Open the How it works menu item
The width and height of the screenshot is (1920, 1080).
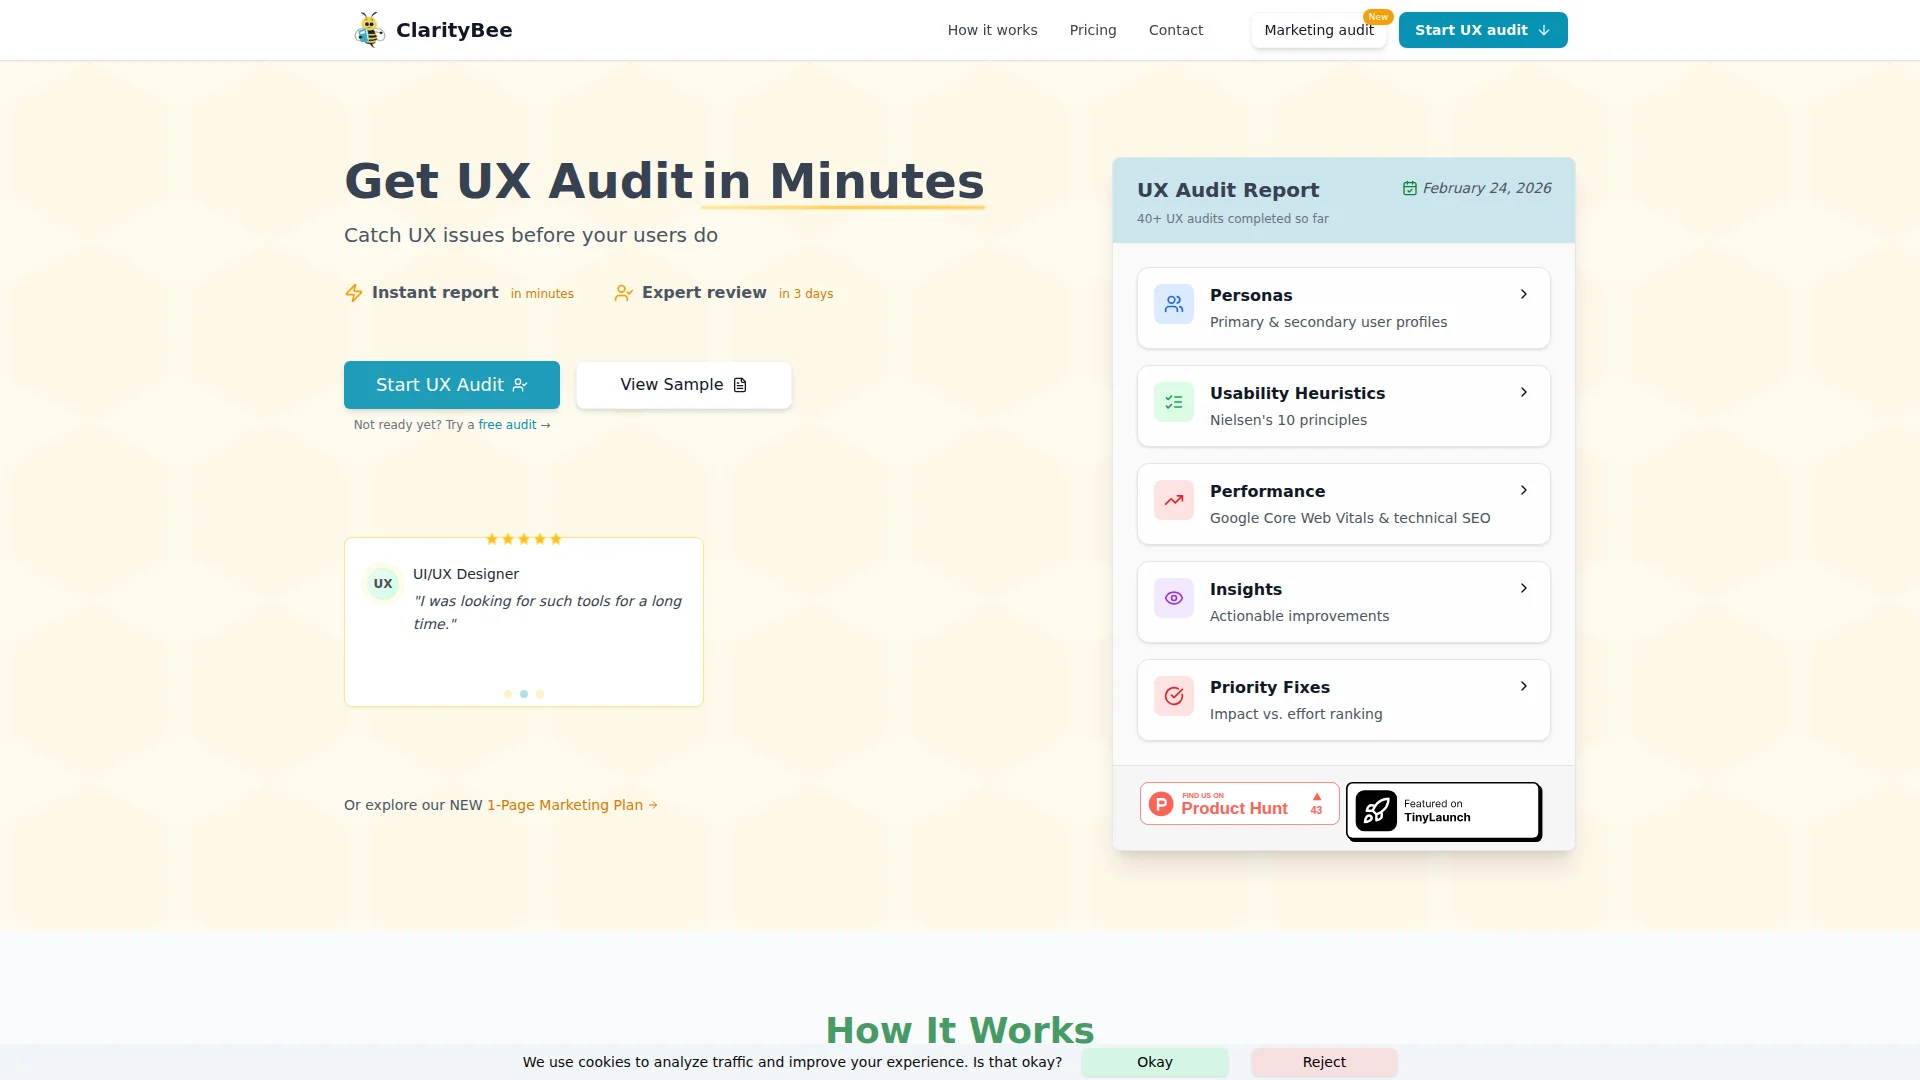pos(992,30)
